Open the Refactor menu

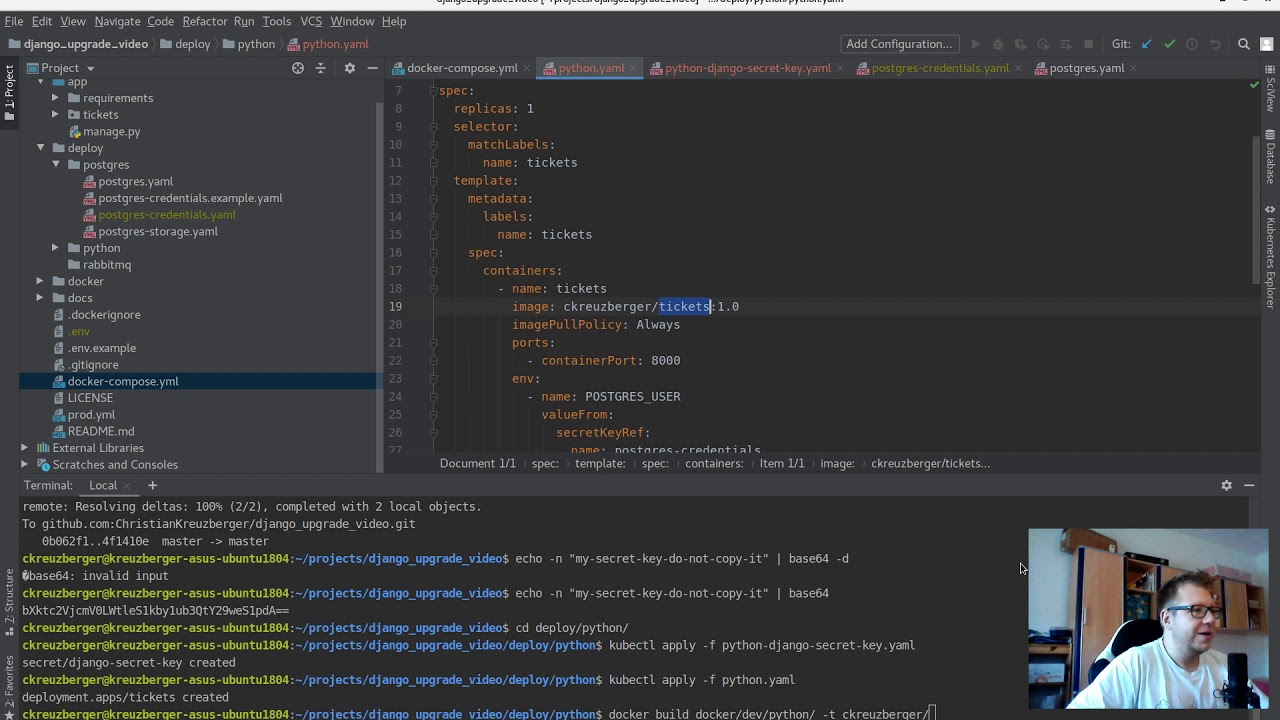(x=205, y=21)
